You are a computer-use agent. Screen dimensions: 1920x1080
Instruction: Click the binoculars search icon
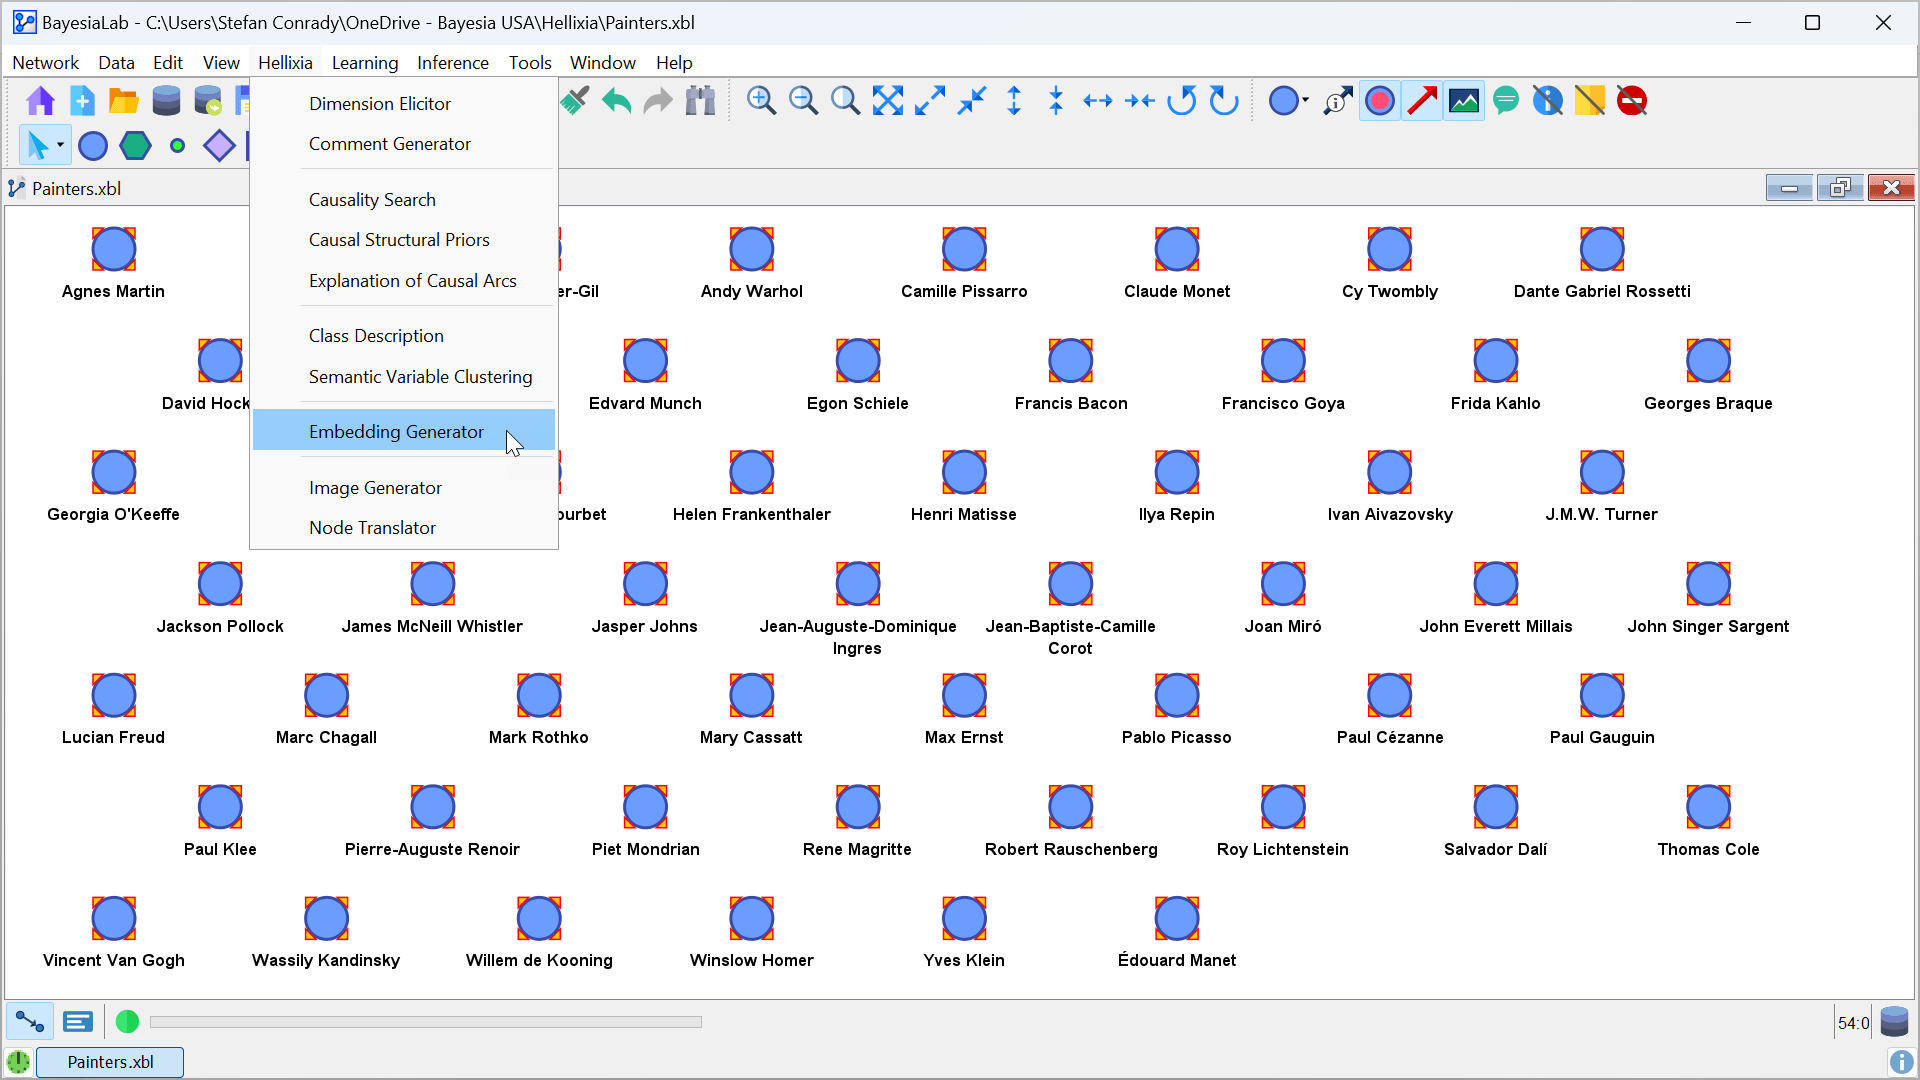coord(700,101)
